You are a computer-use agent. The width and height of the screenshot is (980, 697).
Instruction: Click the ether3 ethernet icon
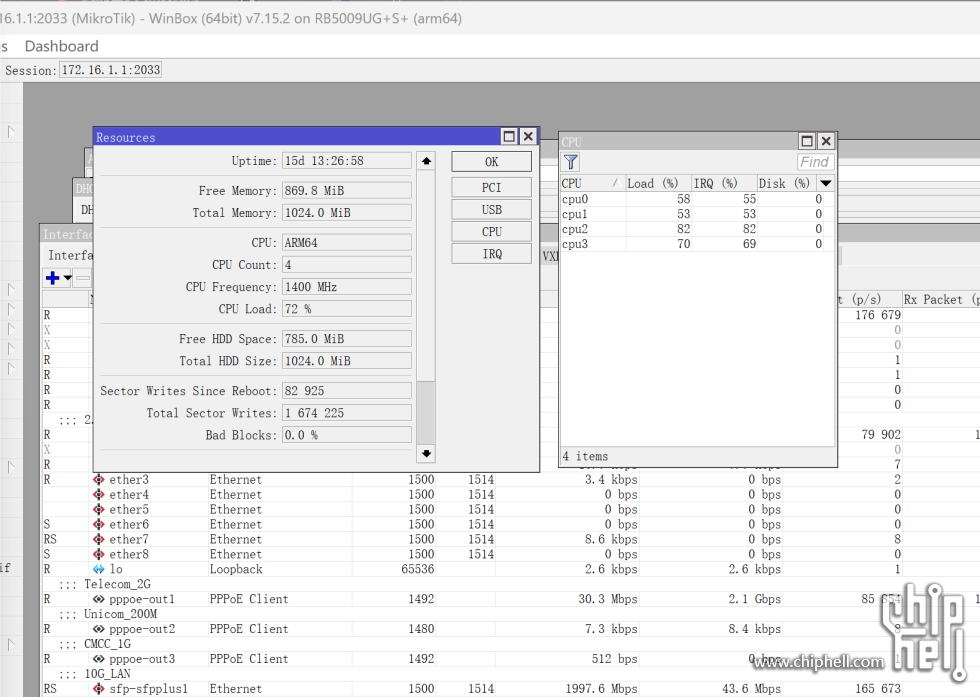pos(99,479)
